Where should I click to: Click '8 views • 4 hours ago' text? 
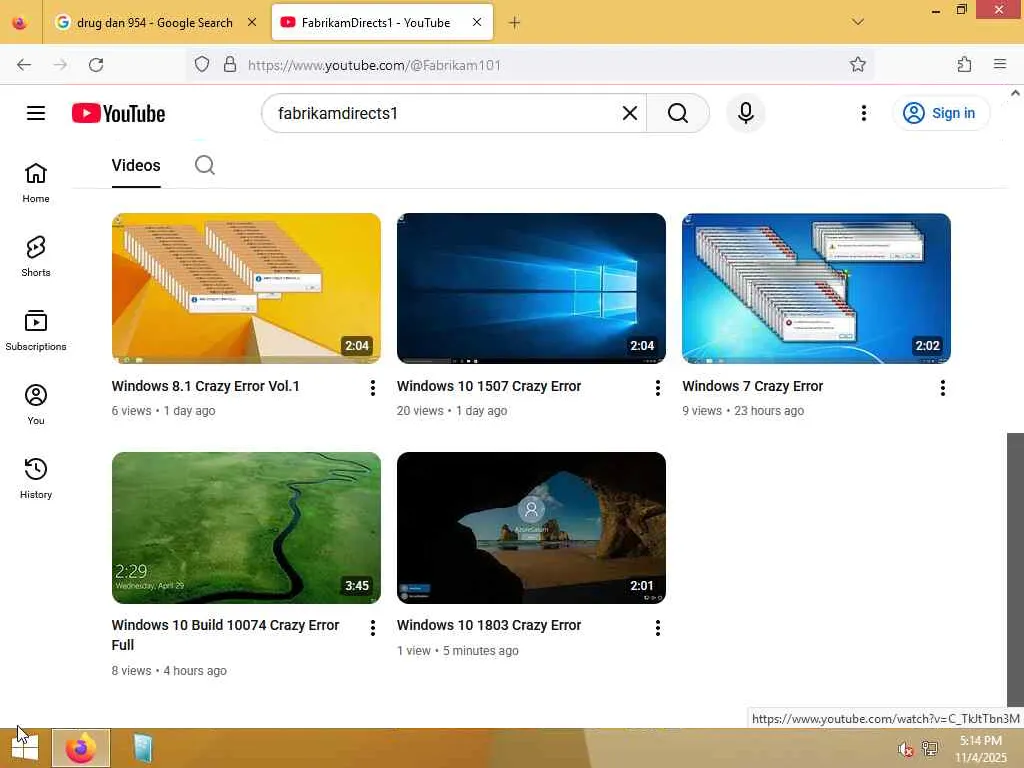tap(168, 671)
